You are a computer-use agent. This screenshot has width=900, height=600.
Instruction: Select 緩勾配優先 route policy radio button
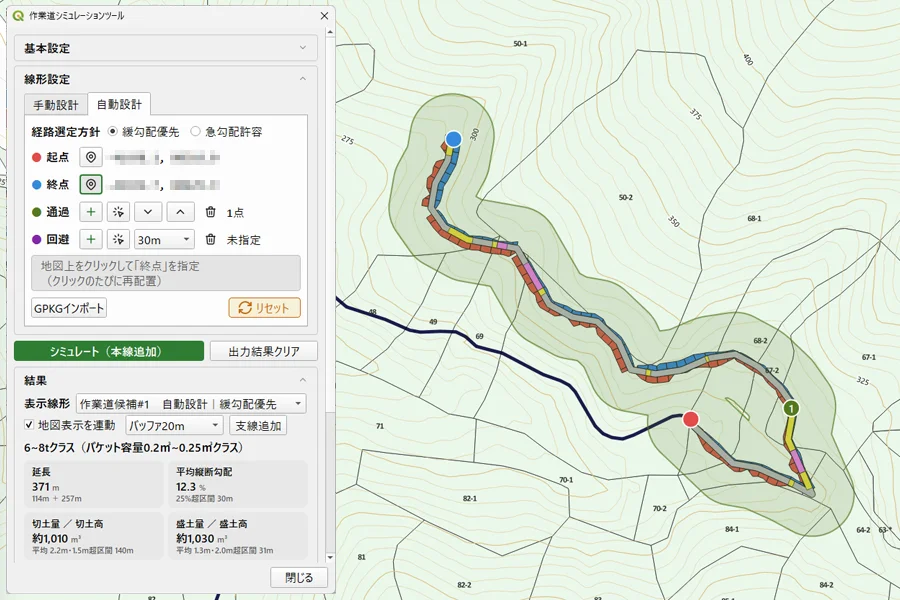point(112,131)
